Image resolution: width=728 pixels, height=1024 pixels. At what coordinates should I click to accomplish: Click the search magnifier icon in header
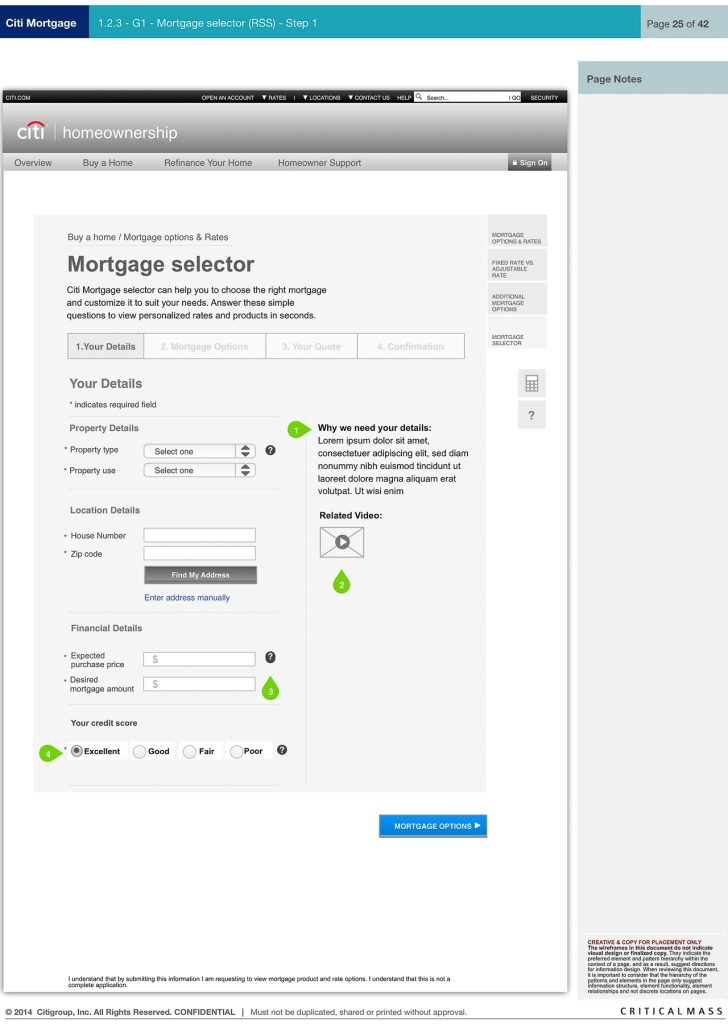point(419,97)
